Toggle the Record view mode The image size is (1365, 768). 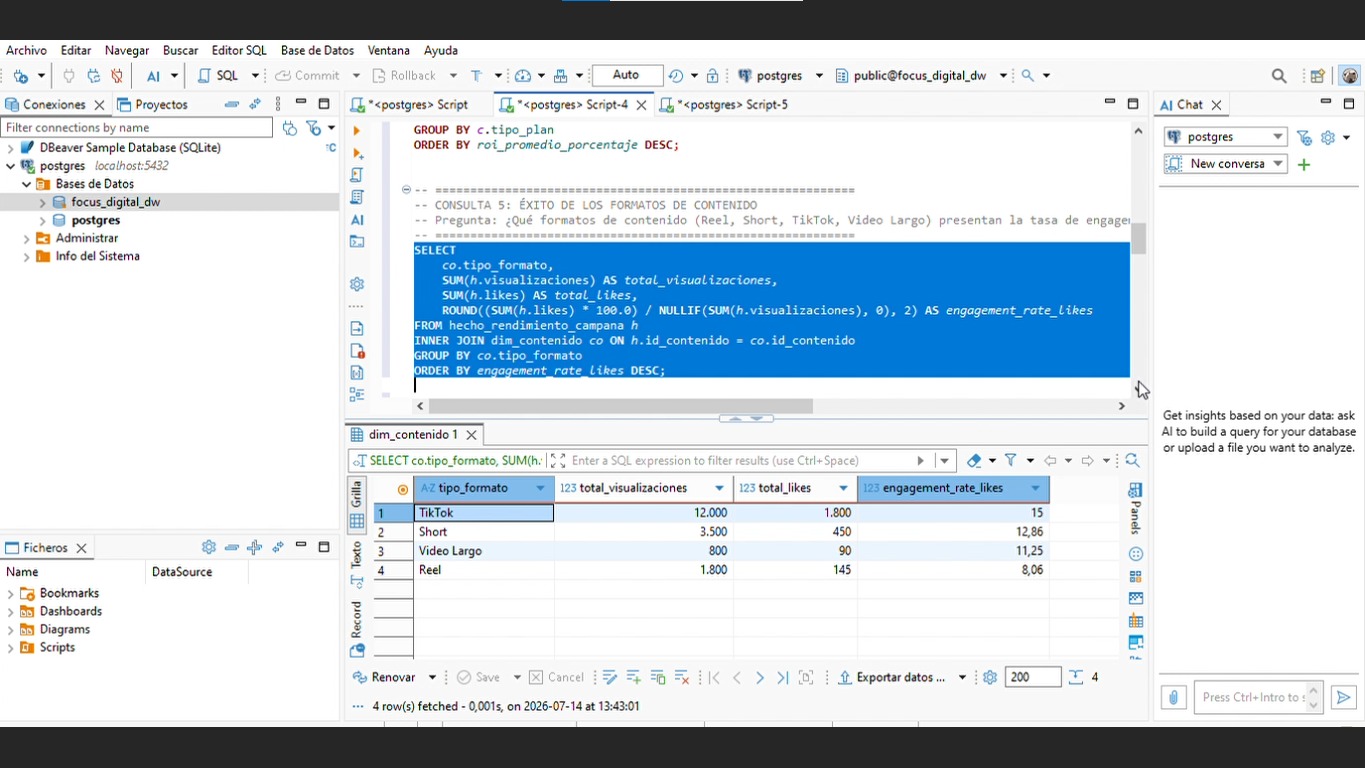pos(357,629)
